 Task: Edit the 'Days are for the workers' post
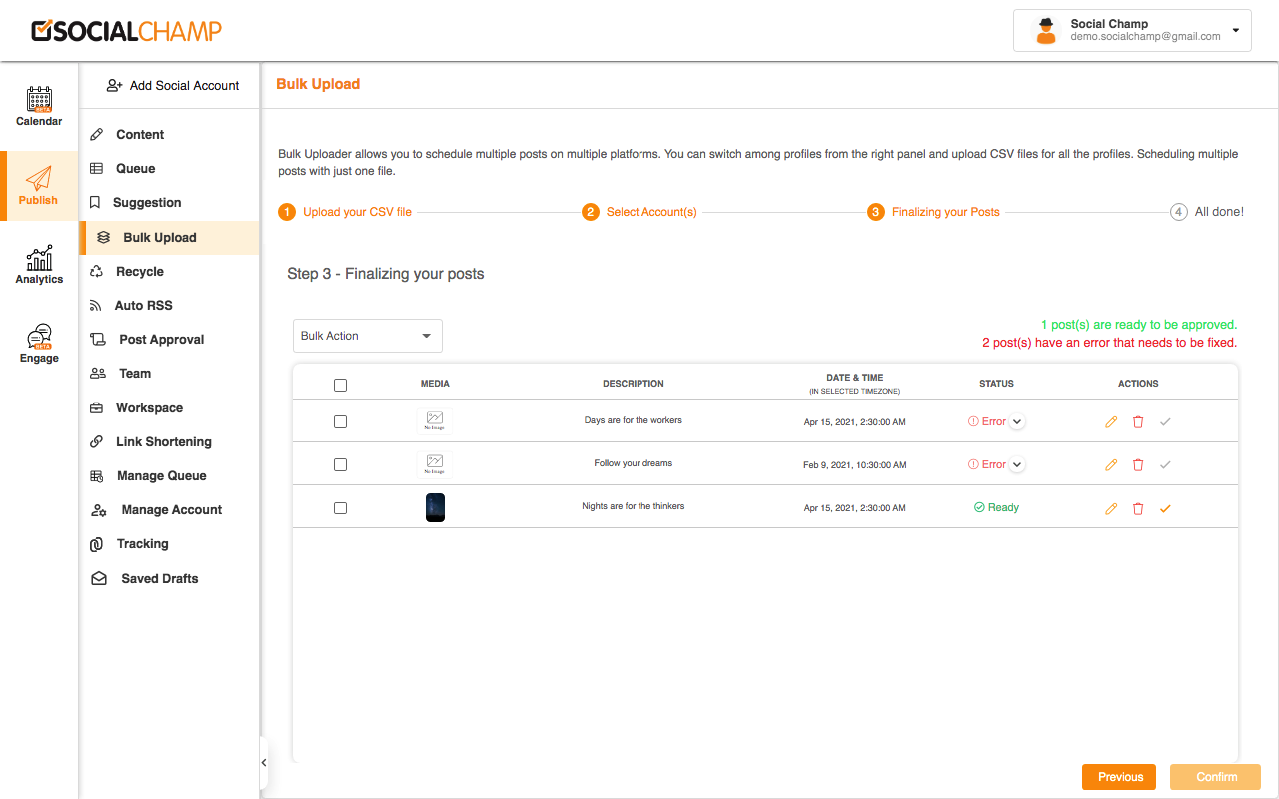[1111, 422]
